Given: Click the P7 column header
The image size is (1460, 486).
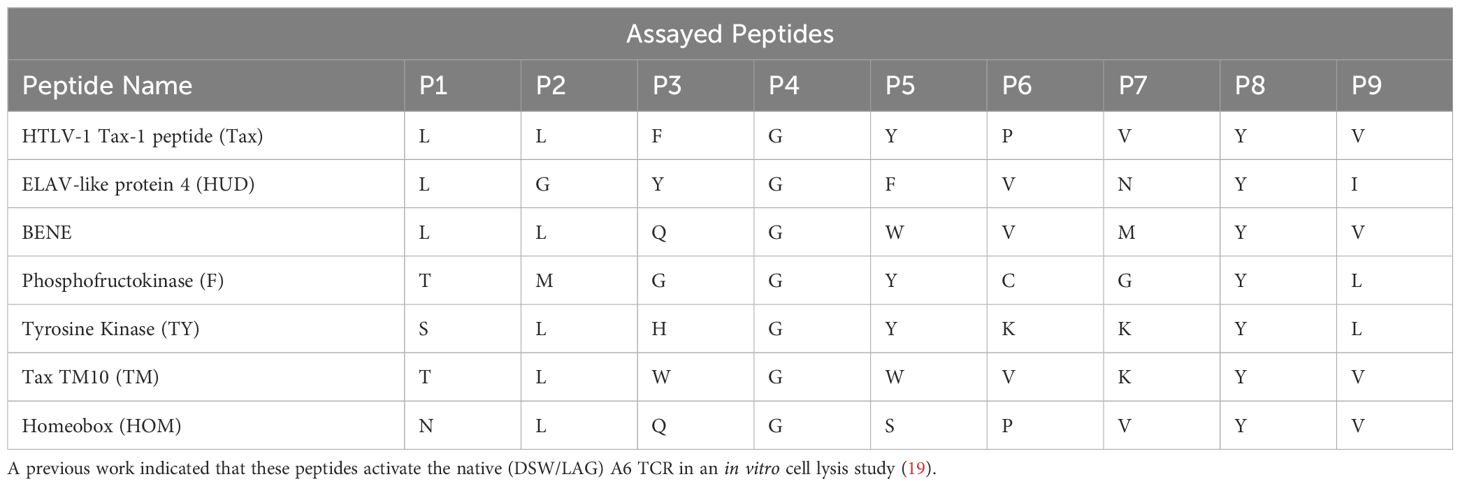Looking at the screenshot, I should (x=1133, y=86).
